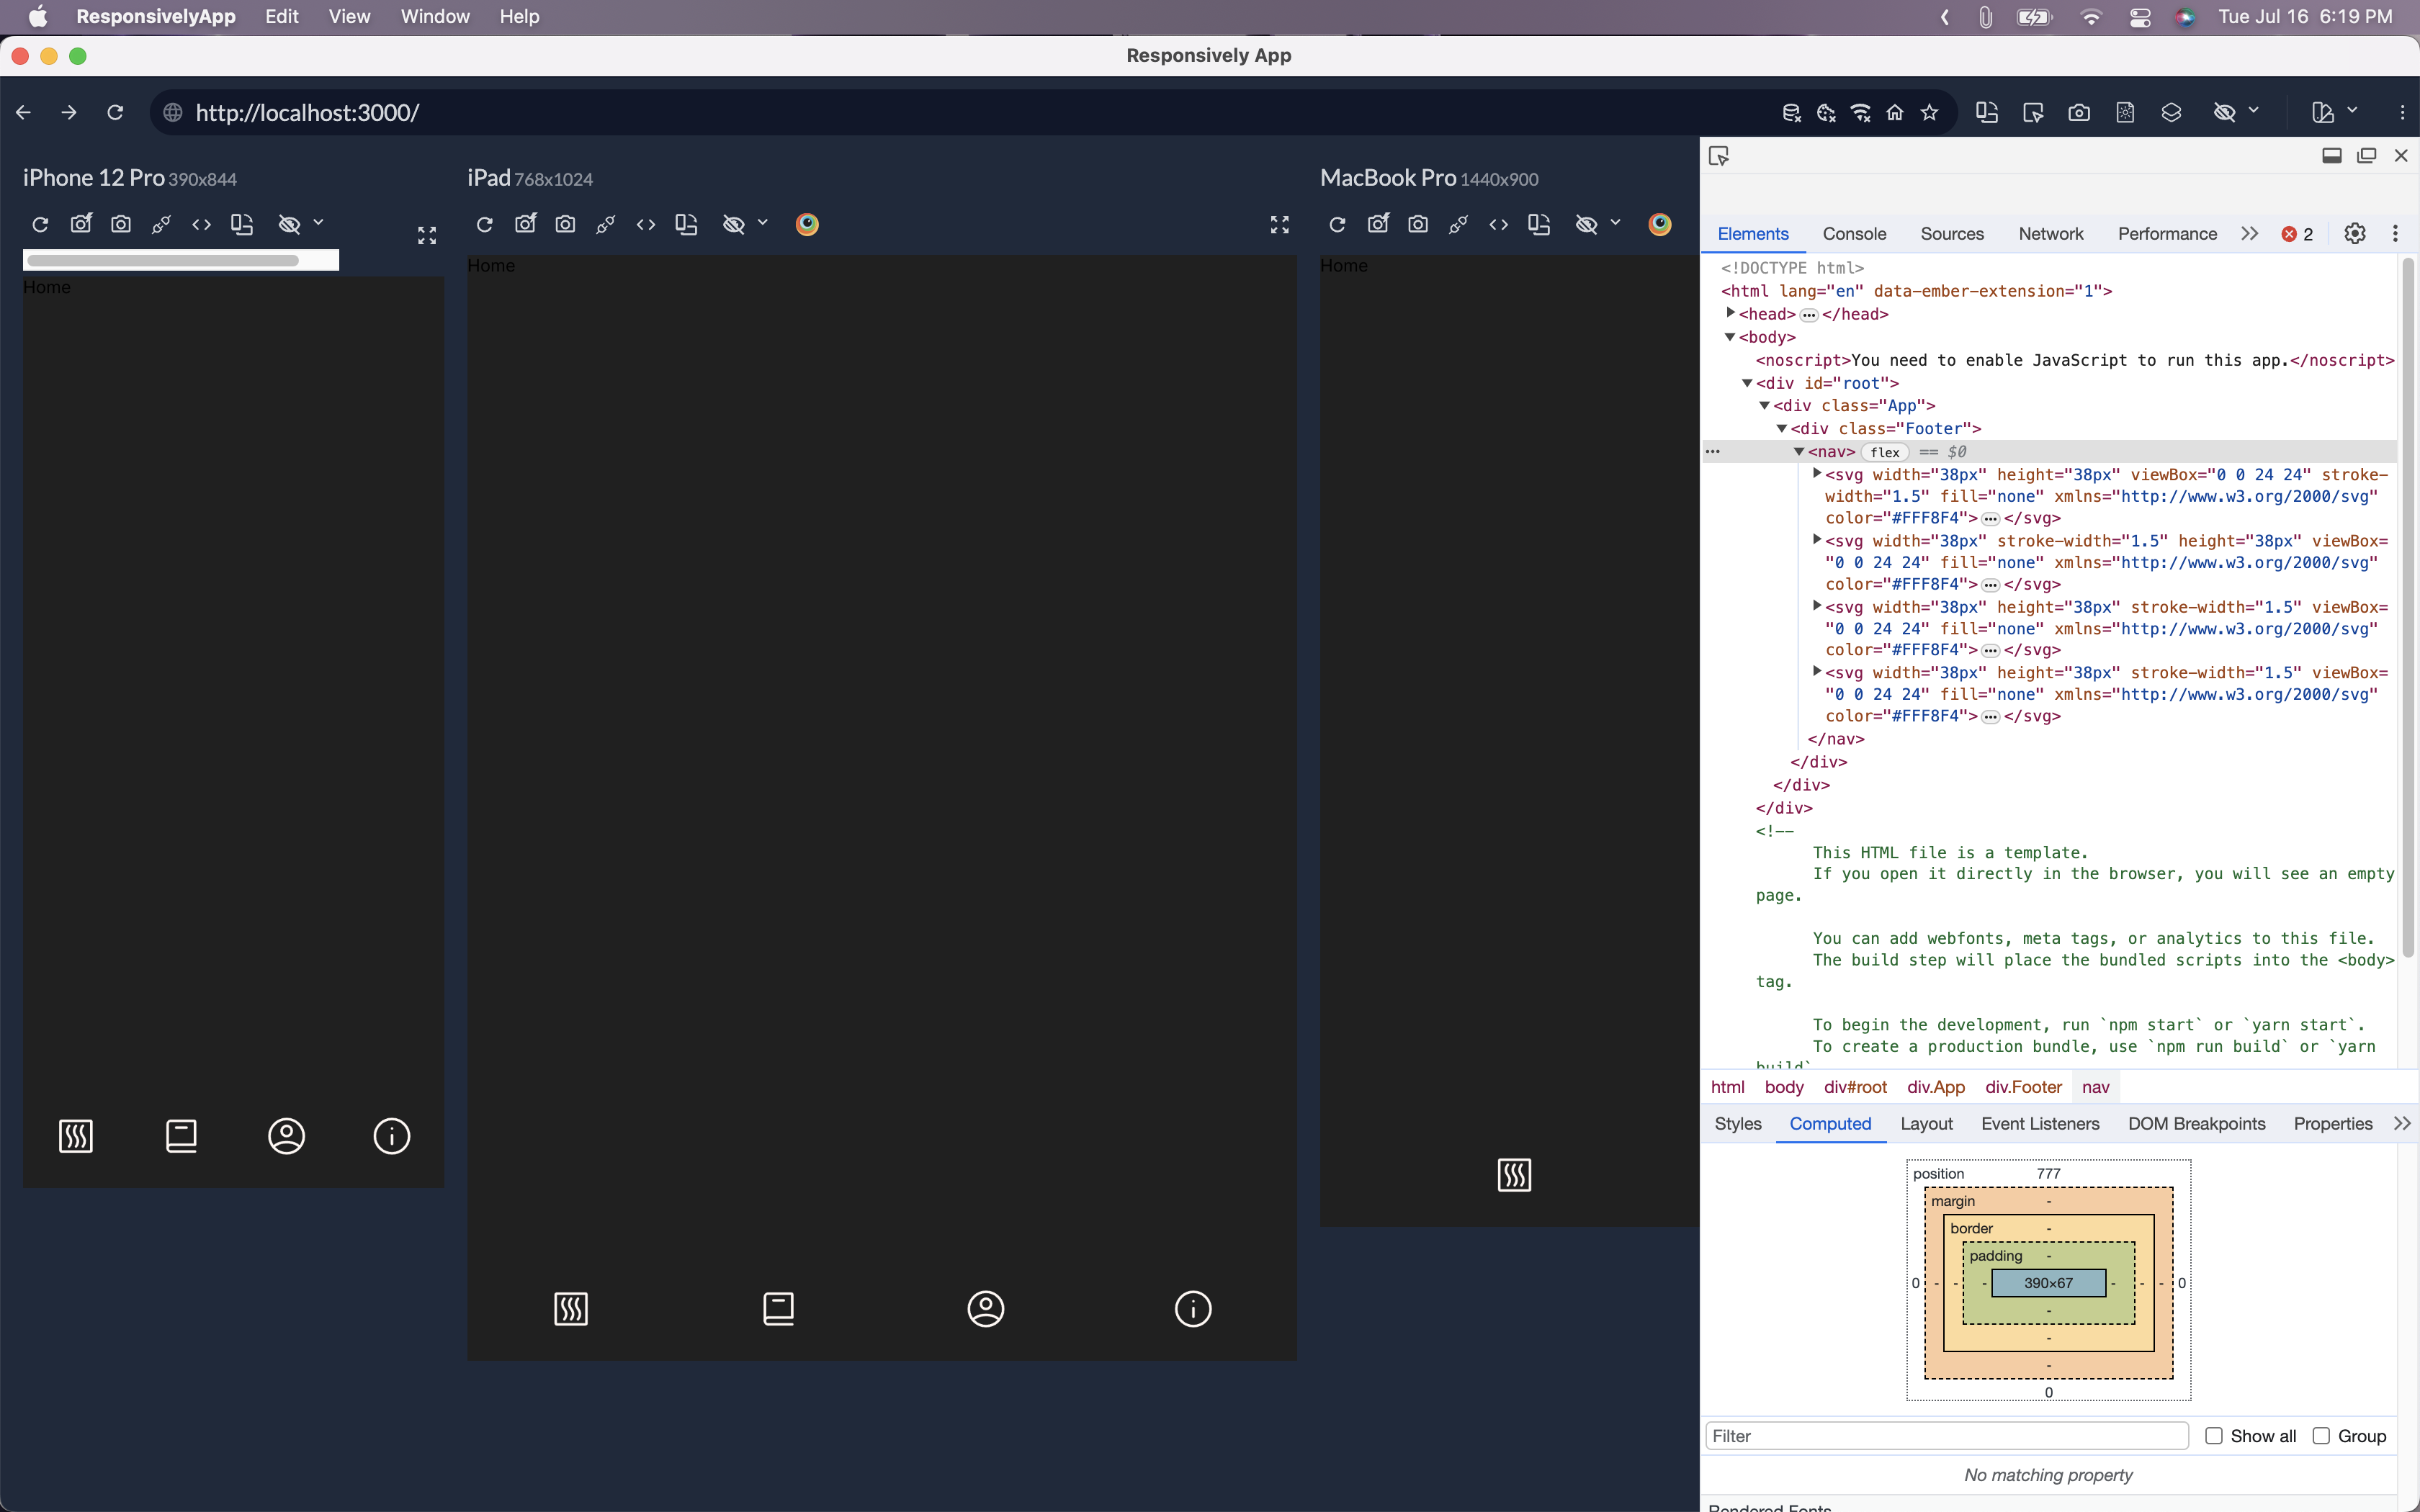This screenshot has width=2420, height=1512.
Task: Open the Window menu in the menu bar
Action: coord(433,16)
